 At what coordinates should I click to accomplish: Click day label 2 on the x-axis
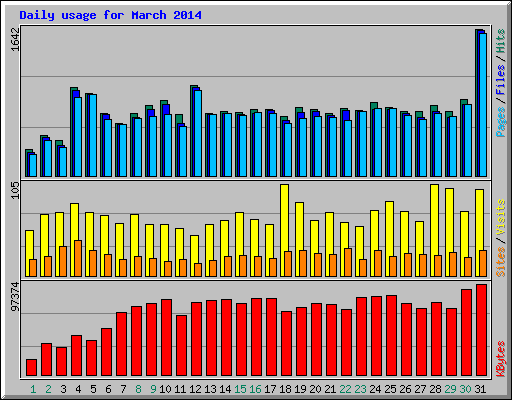coord(48,389)
